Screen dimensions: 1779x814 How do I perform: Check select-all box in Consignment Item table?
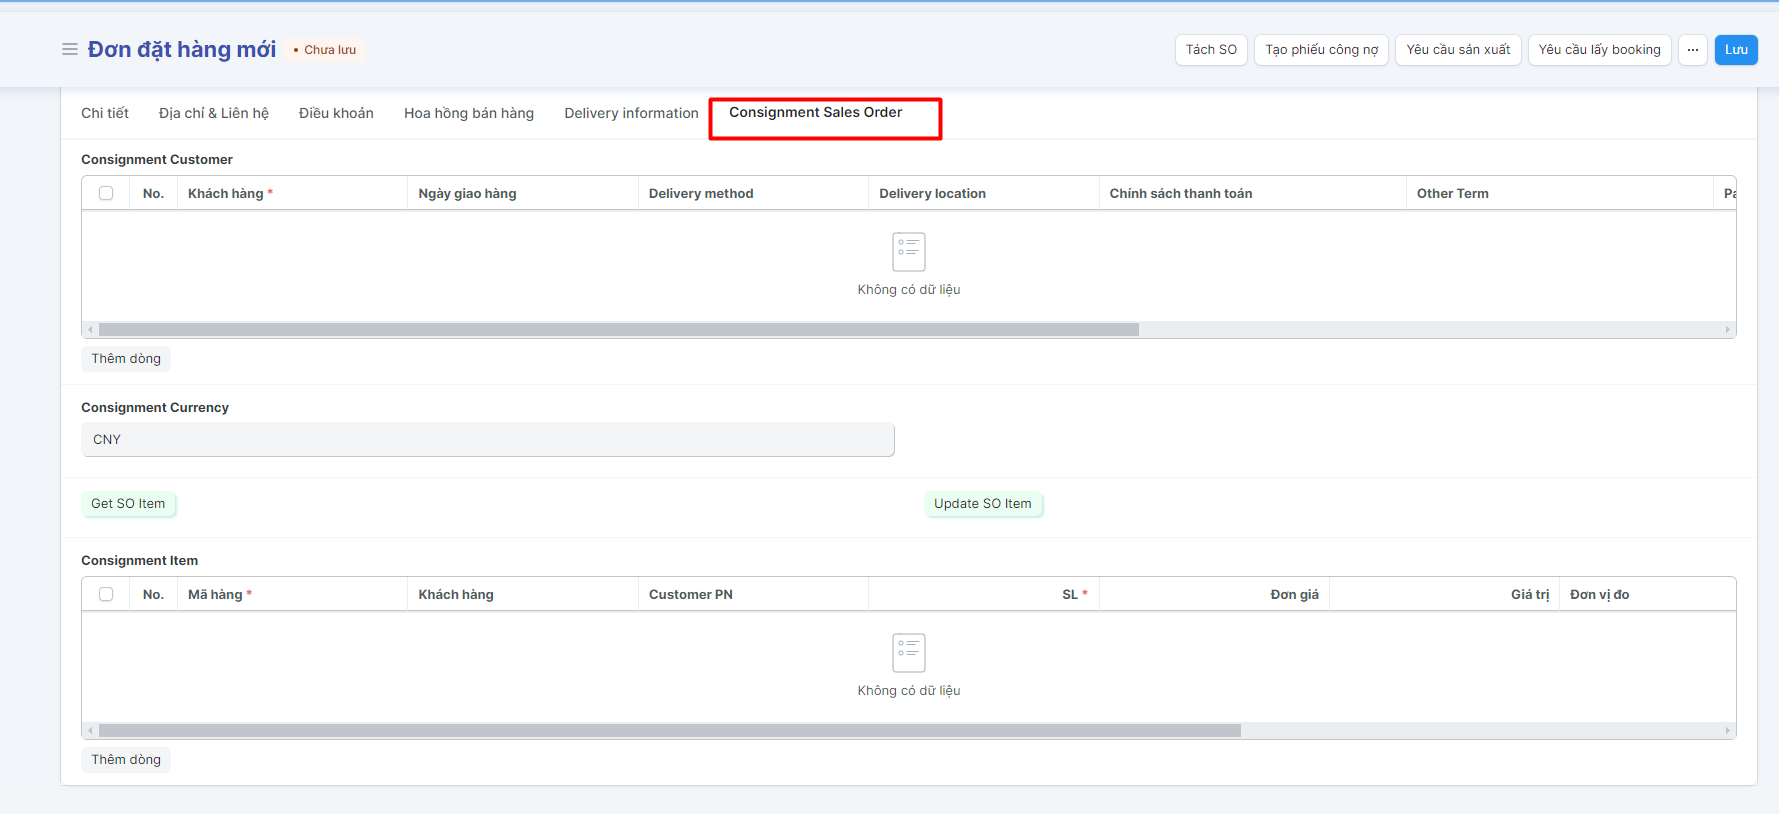106,594
